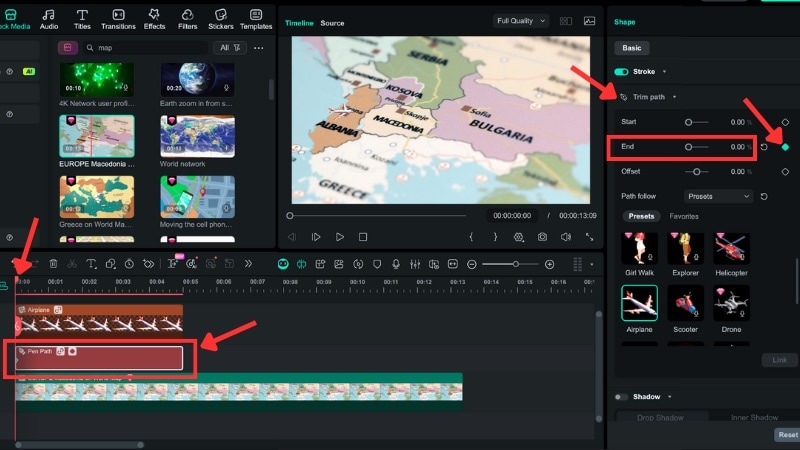Image resolution: width=800 pixels, height=450 pixels.
Task: Switch preview to Source tab
Action: coord(332,23)
